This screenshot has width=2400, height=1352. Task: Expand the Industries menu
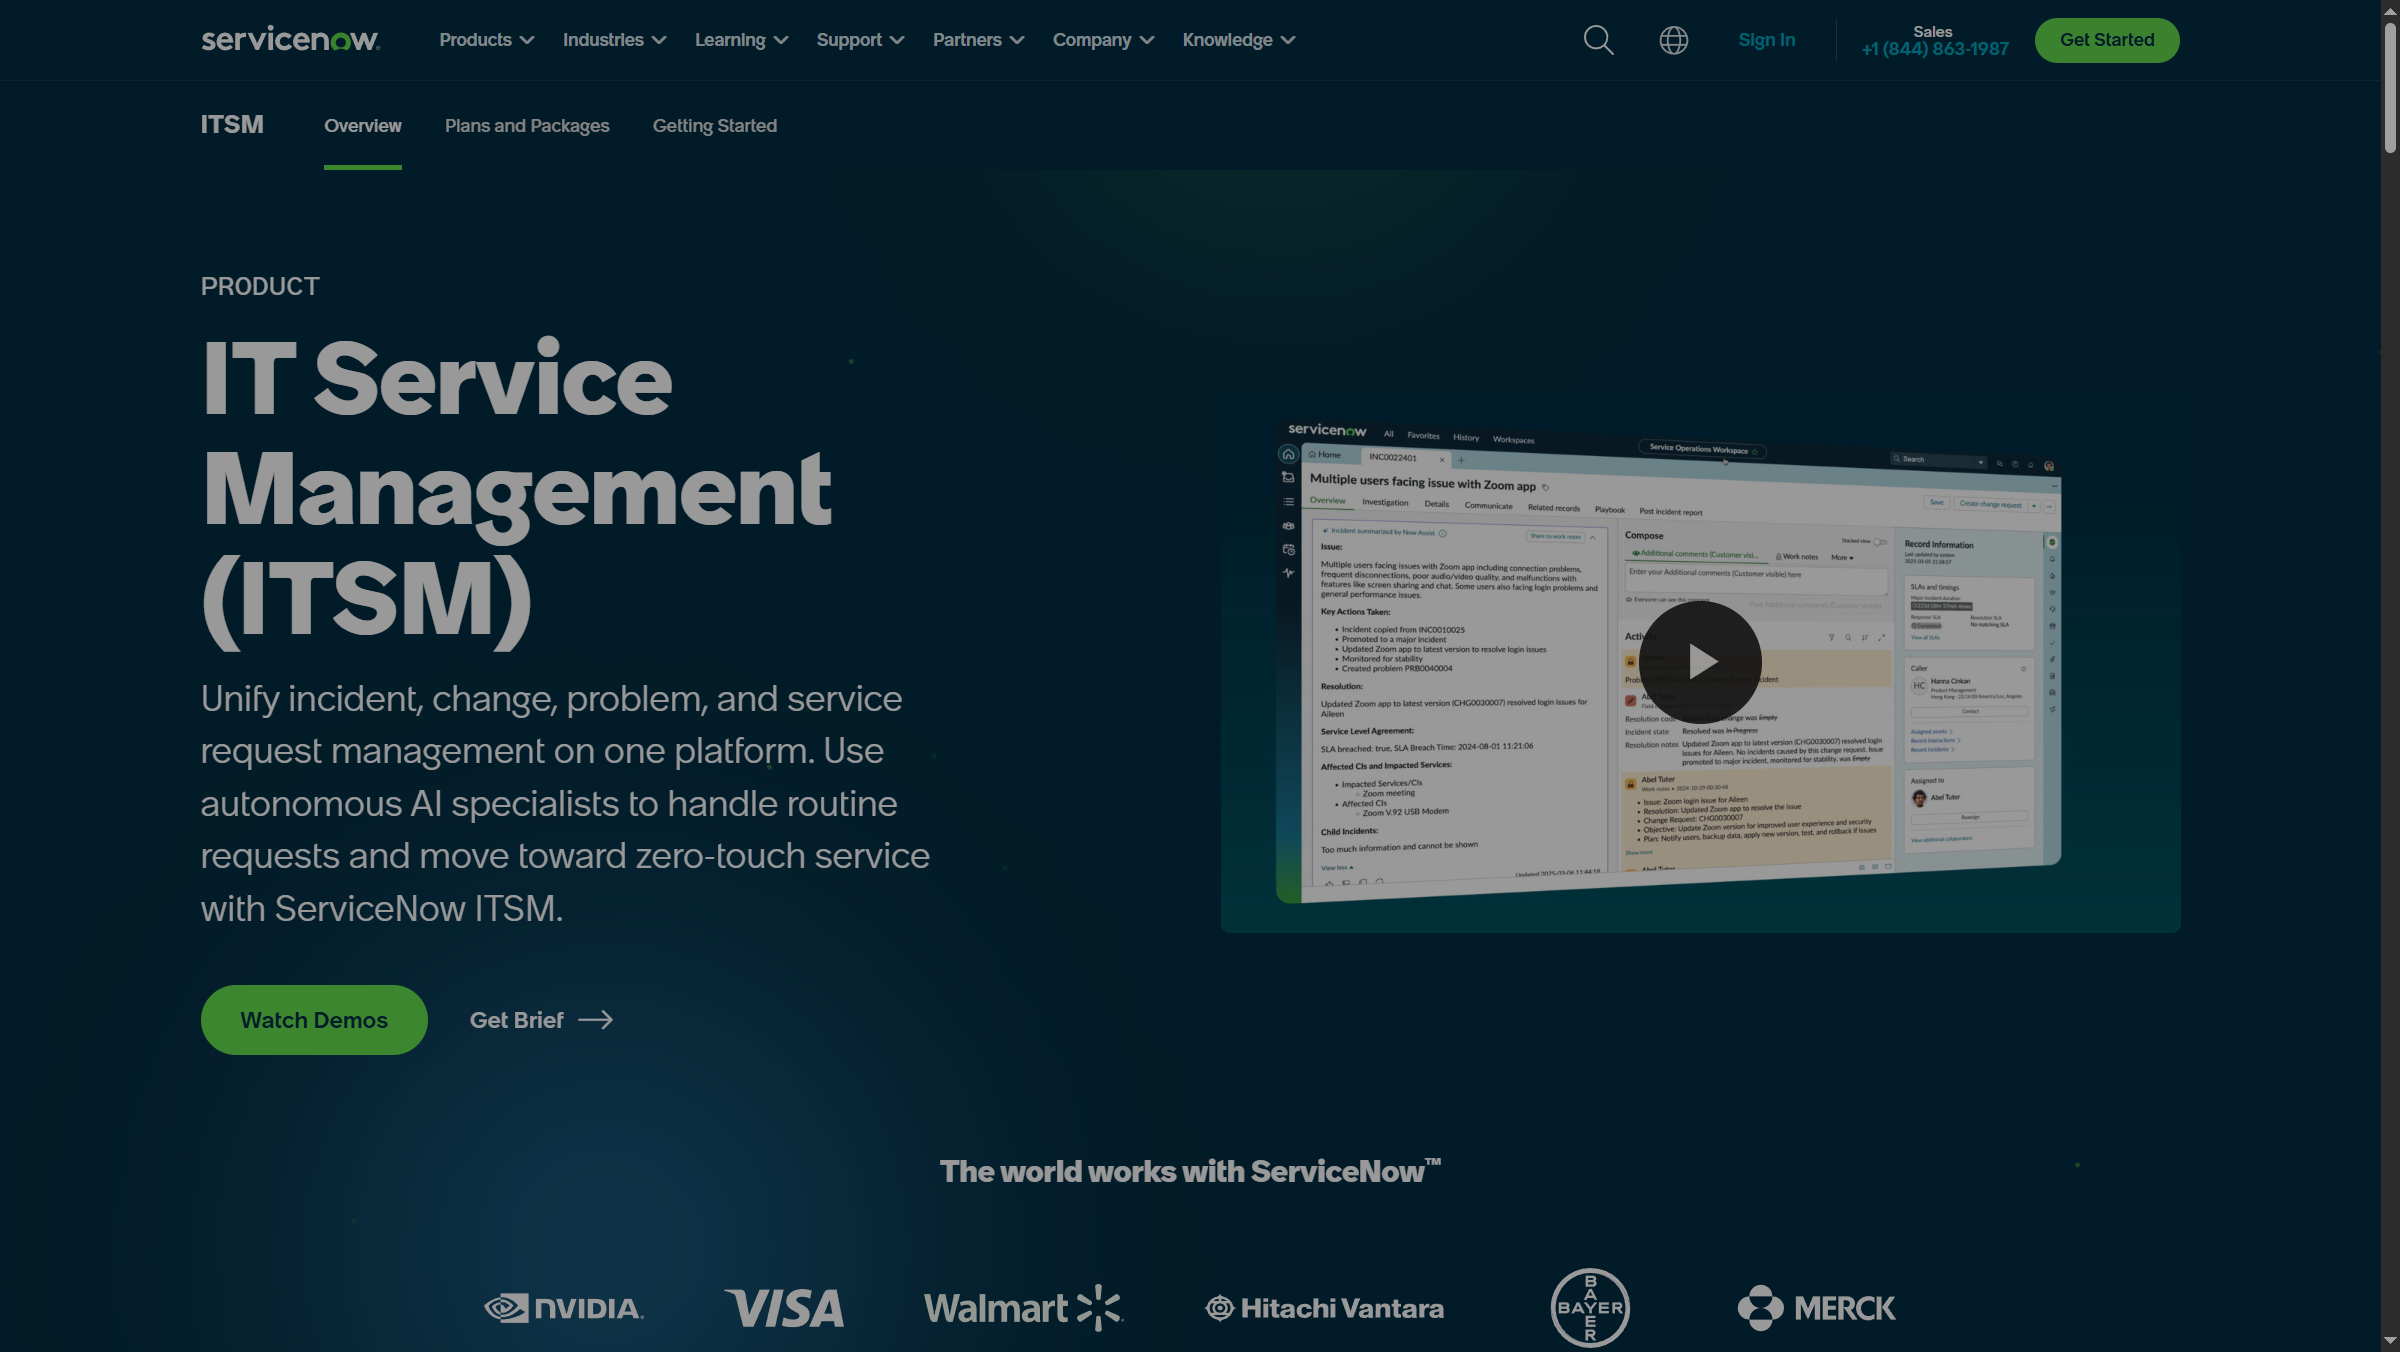[x=614, y=40]
